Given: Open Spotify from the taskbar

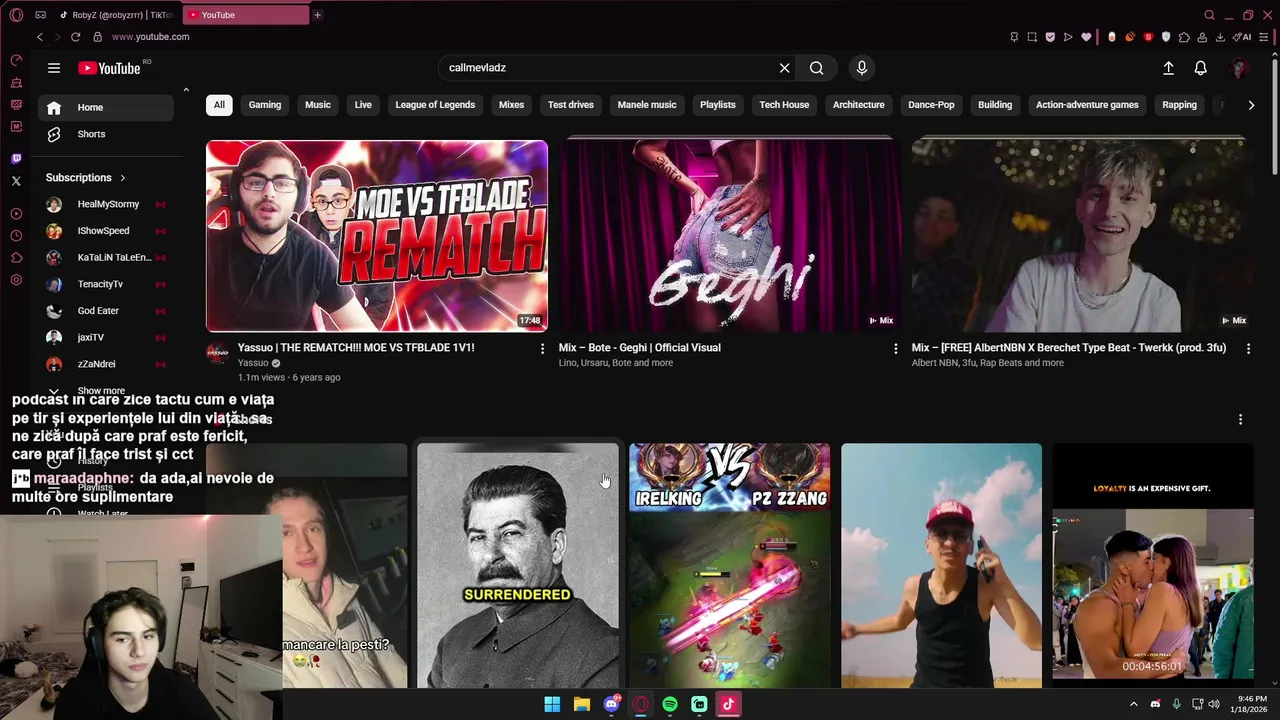Looking at the screenshot, I should [670, 704].
